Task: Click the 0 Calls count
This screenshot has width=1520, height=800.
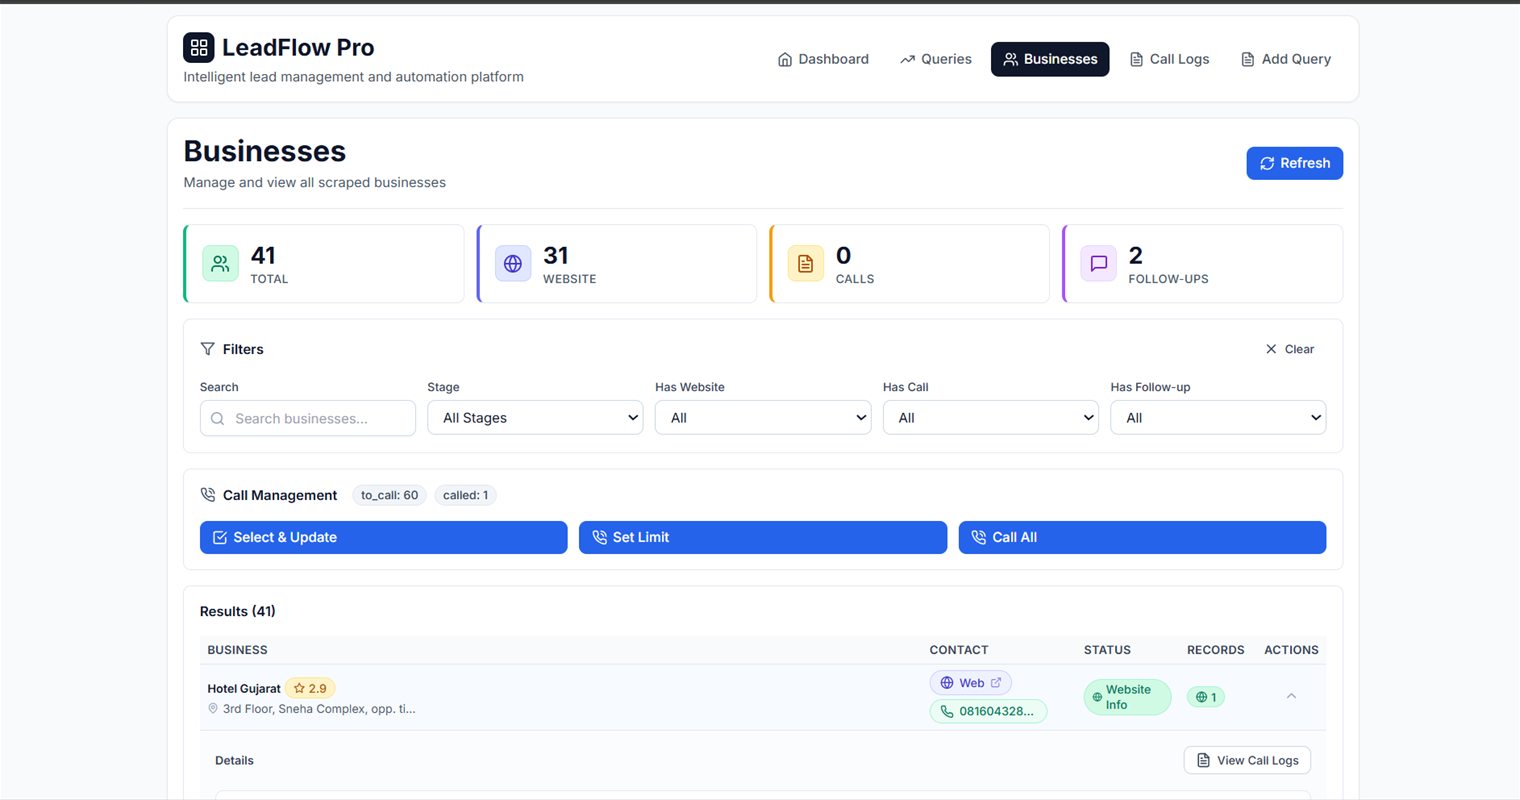Action: [x=843, y=255]
